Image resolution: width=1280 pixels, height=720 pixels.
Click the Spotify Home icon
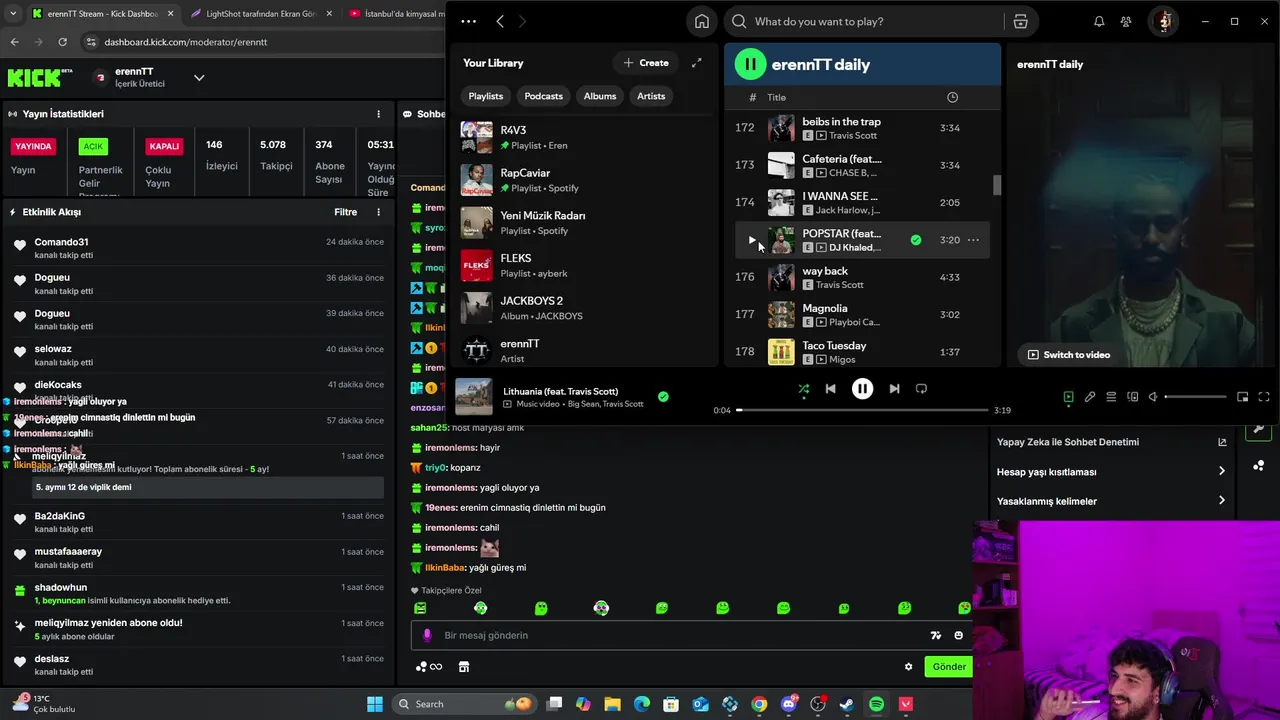(702, 21)
